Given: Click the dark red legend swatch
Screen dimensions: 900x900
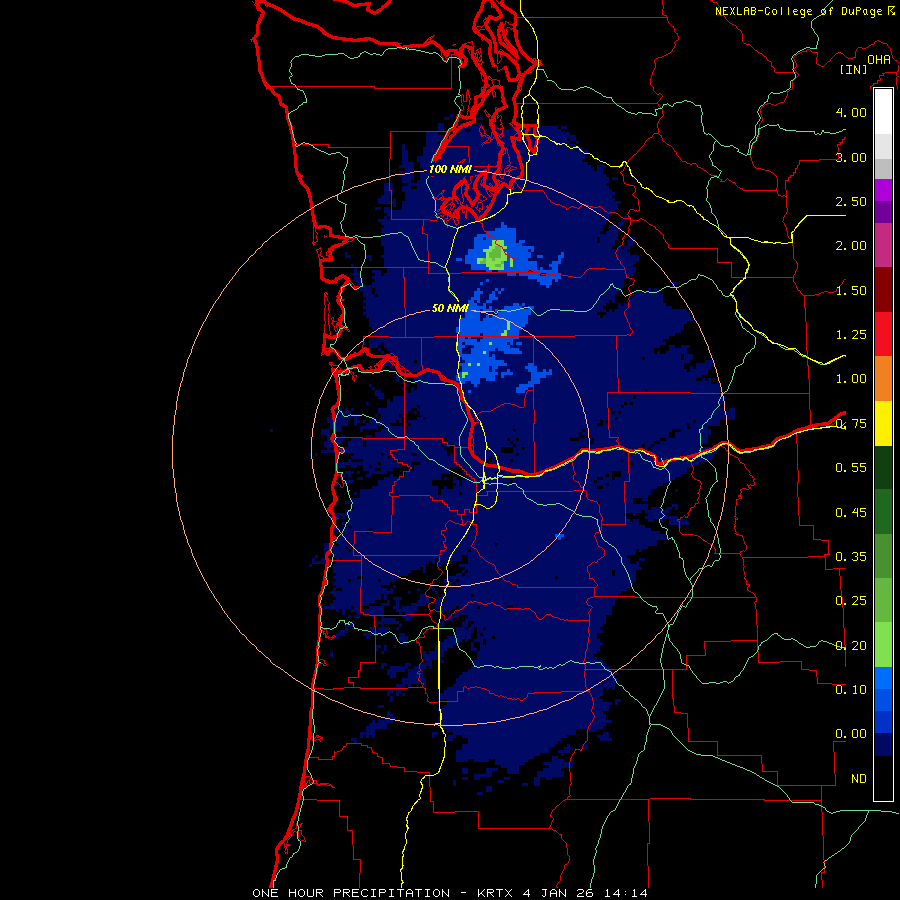Looking at the screenshot, I should (883, 290).
